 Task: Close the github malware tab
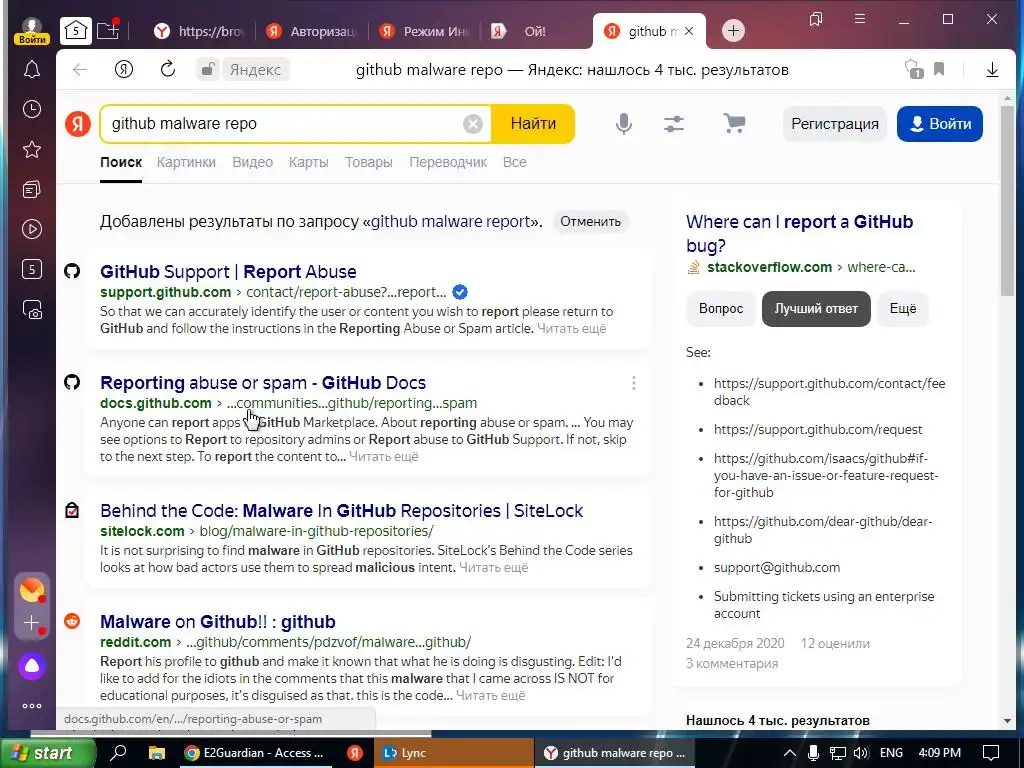pyautogui.click(x=689, y=31)
